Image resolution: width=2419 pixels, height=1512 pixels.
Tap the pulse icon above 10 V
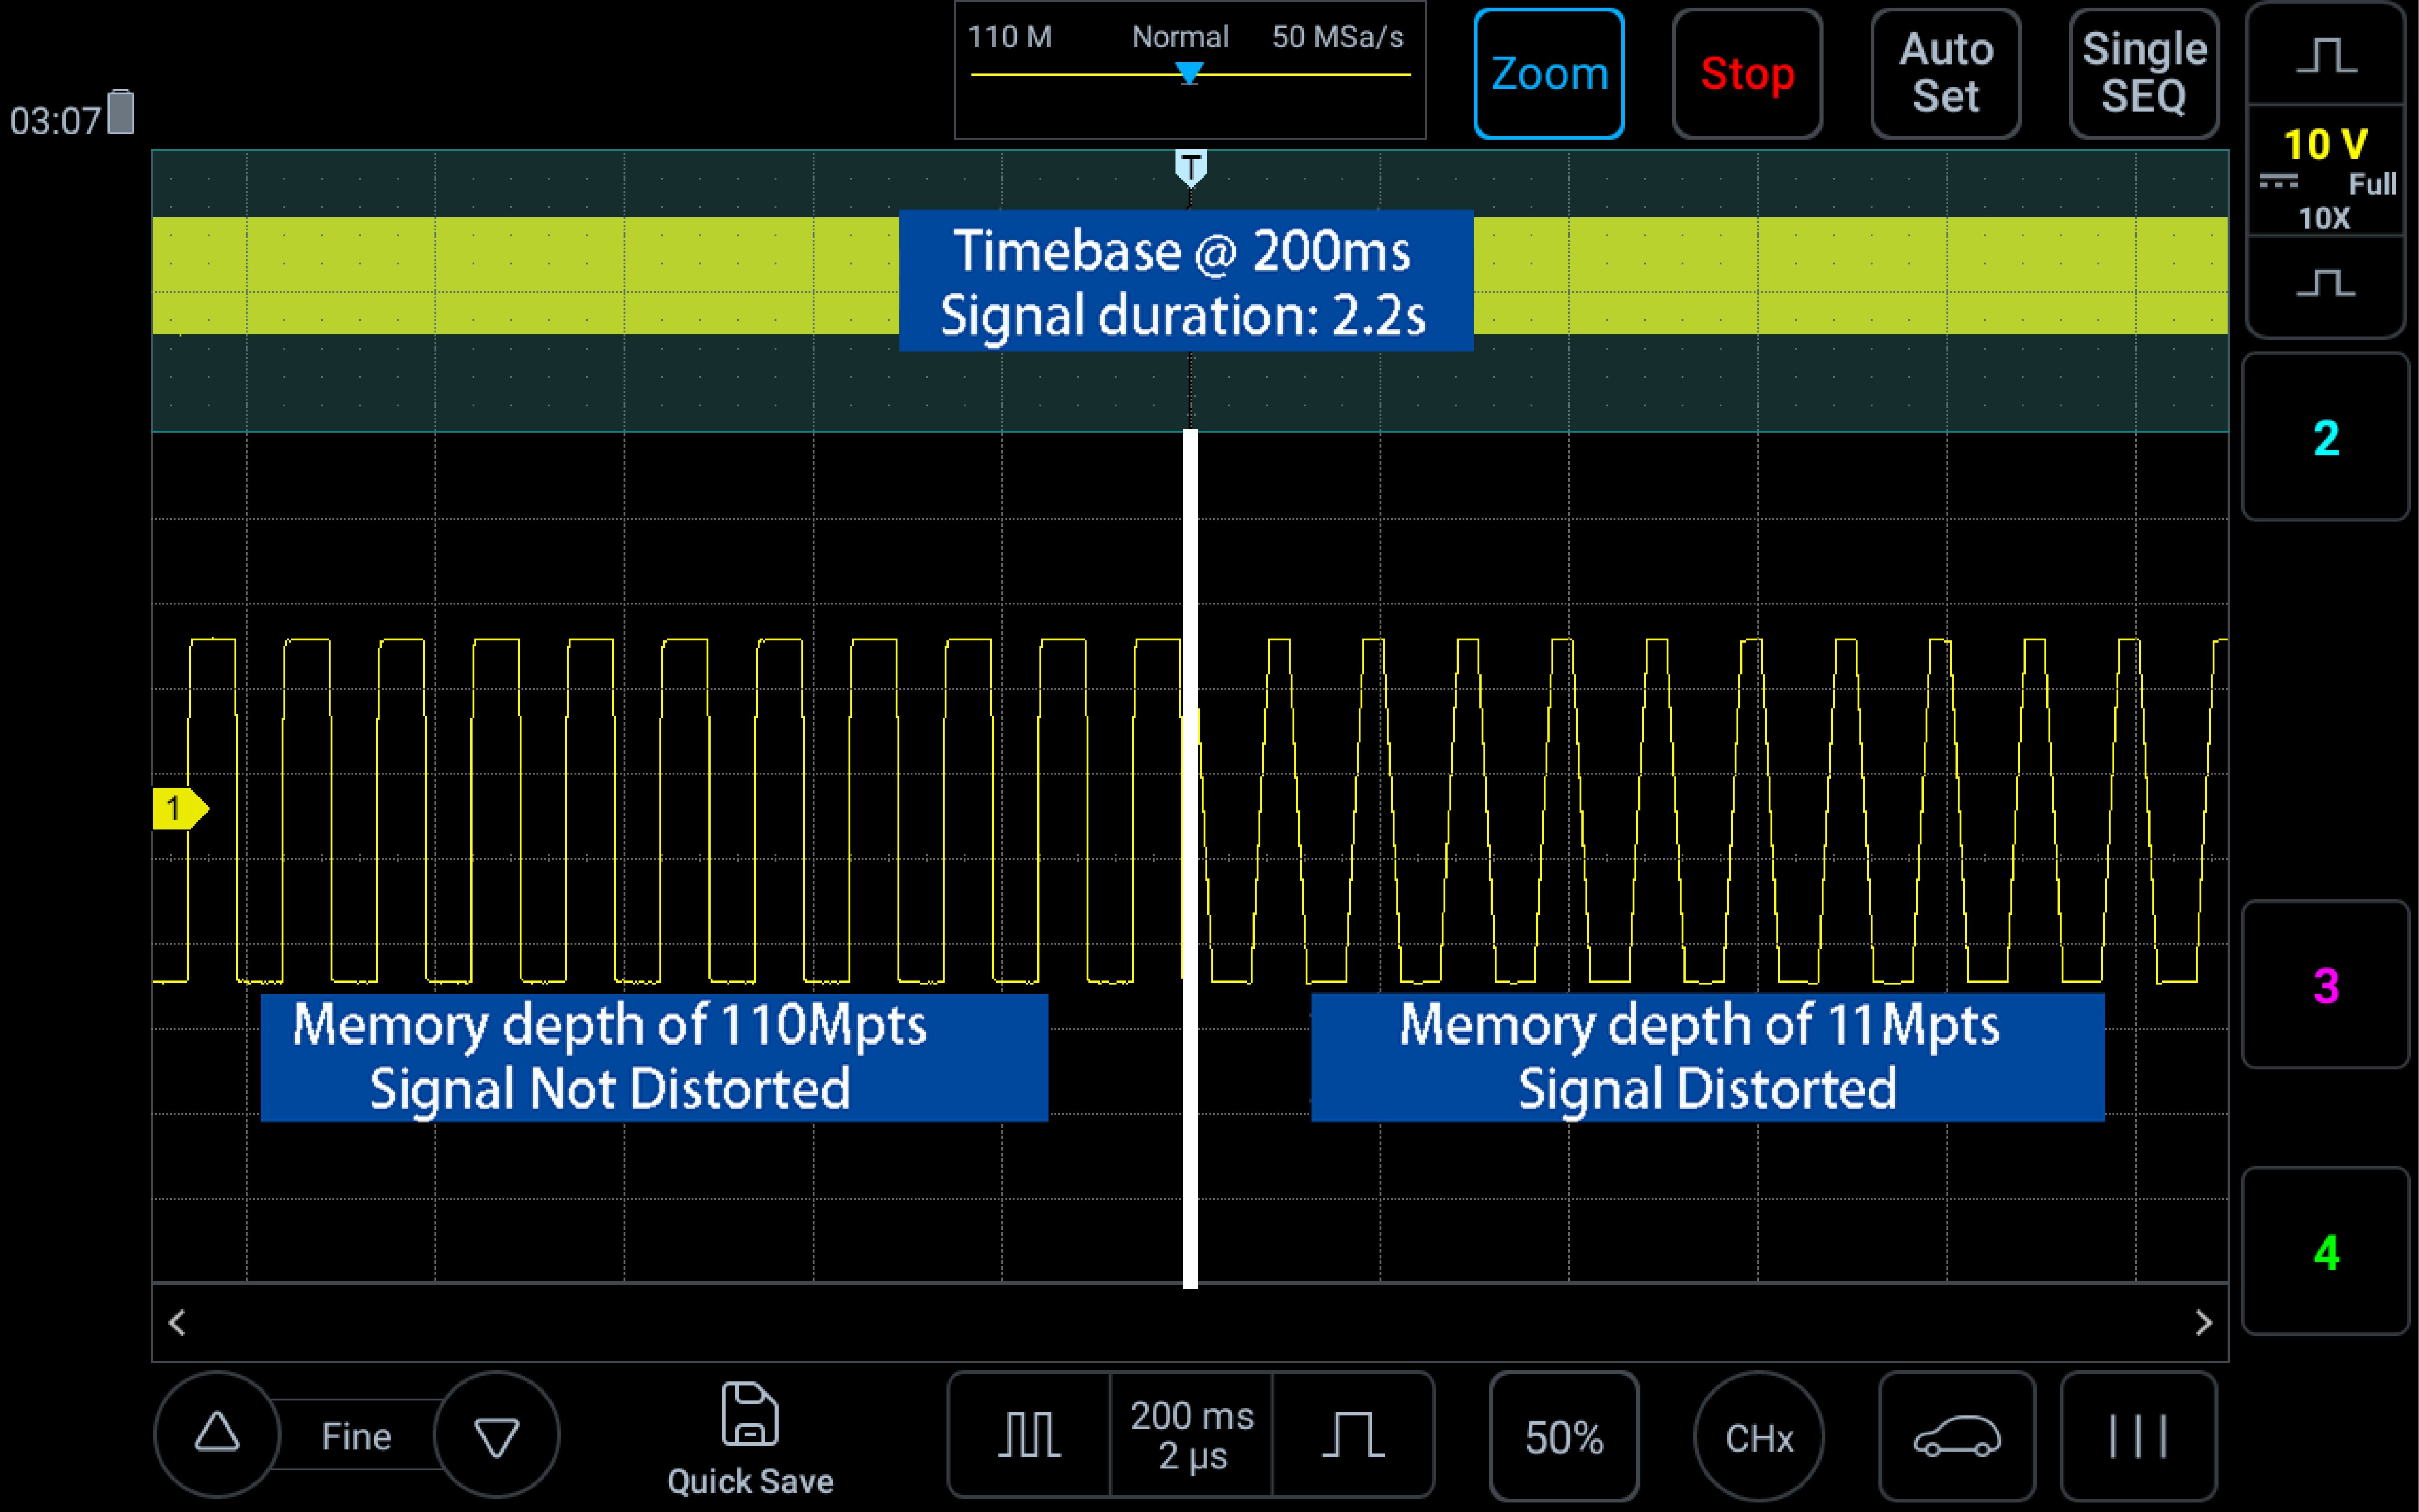coord(2325,55)
